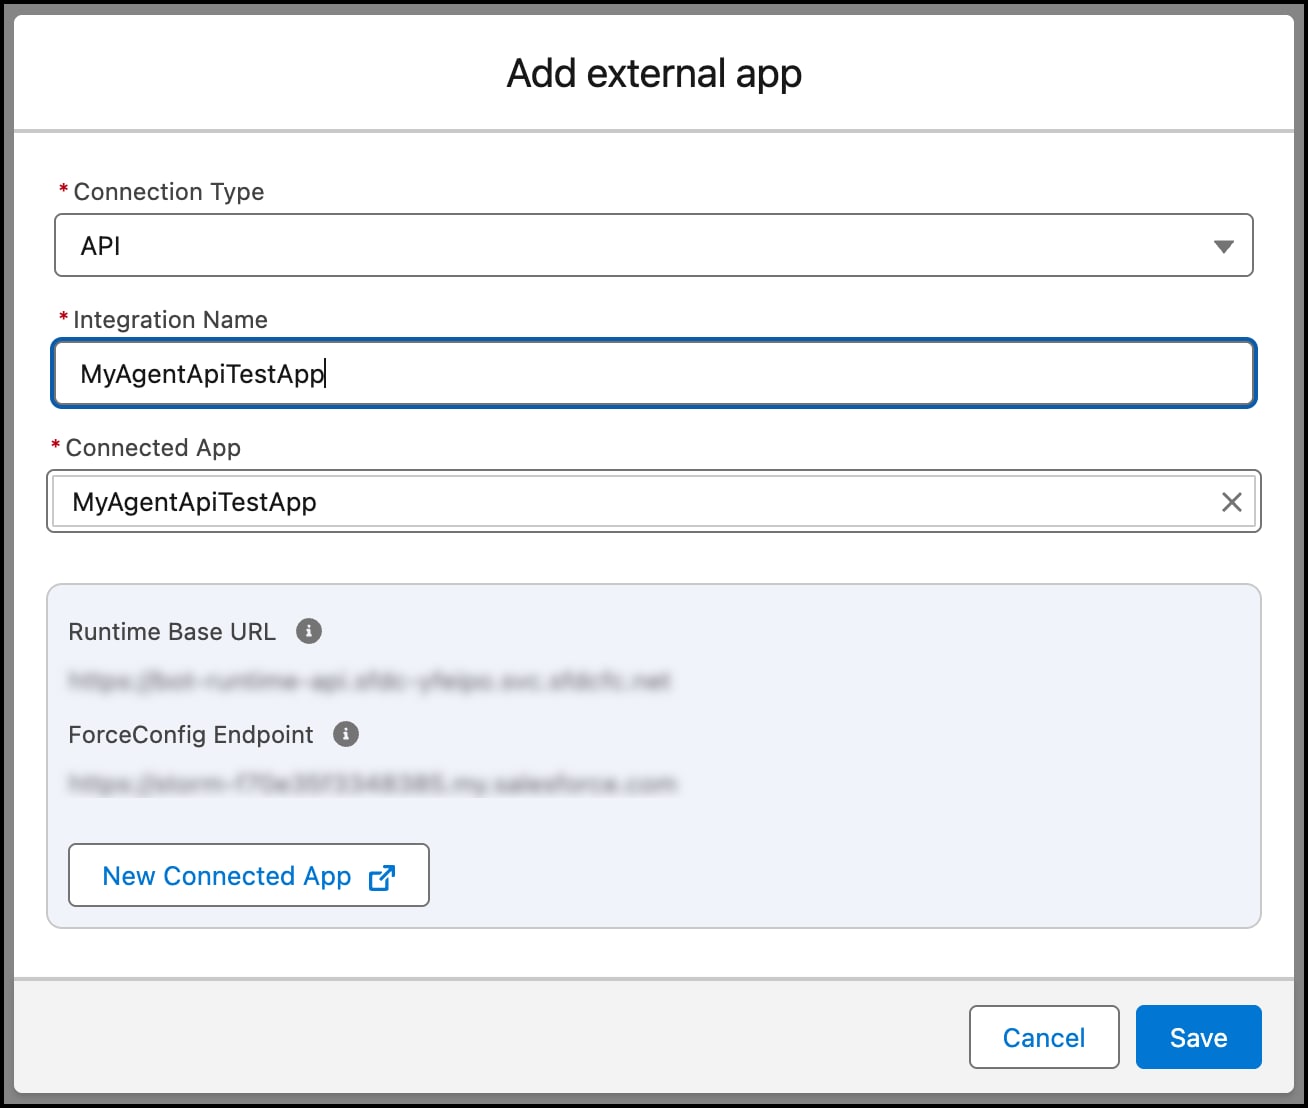The height and width of the screenshot is (1108, 1308).
Task: Click the Runtime Base URL label text
Action: (x=172, y=632)
